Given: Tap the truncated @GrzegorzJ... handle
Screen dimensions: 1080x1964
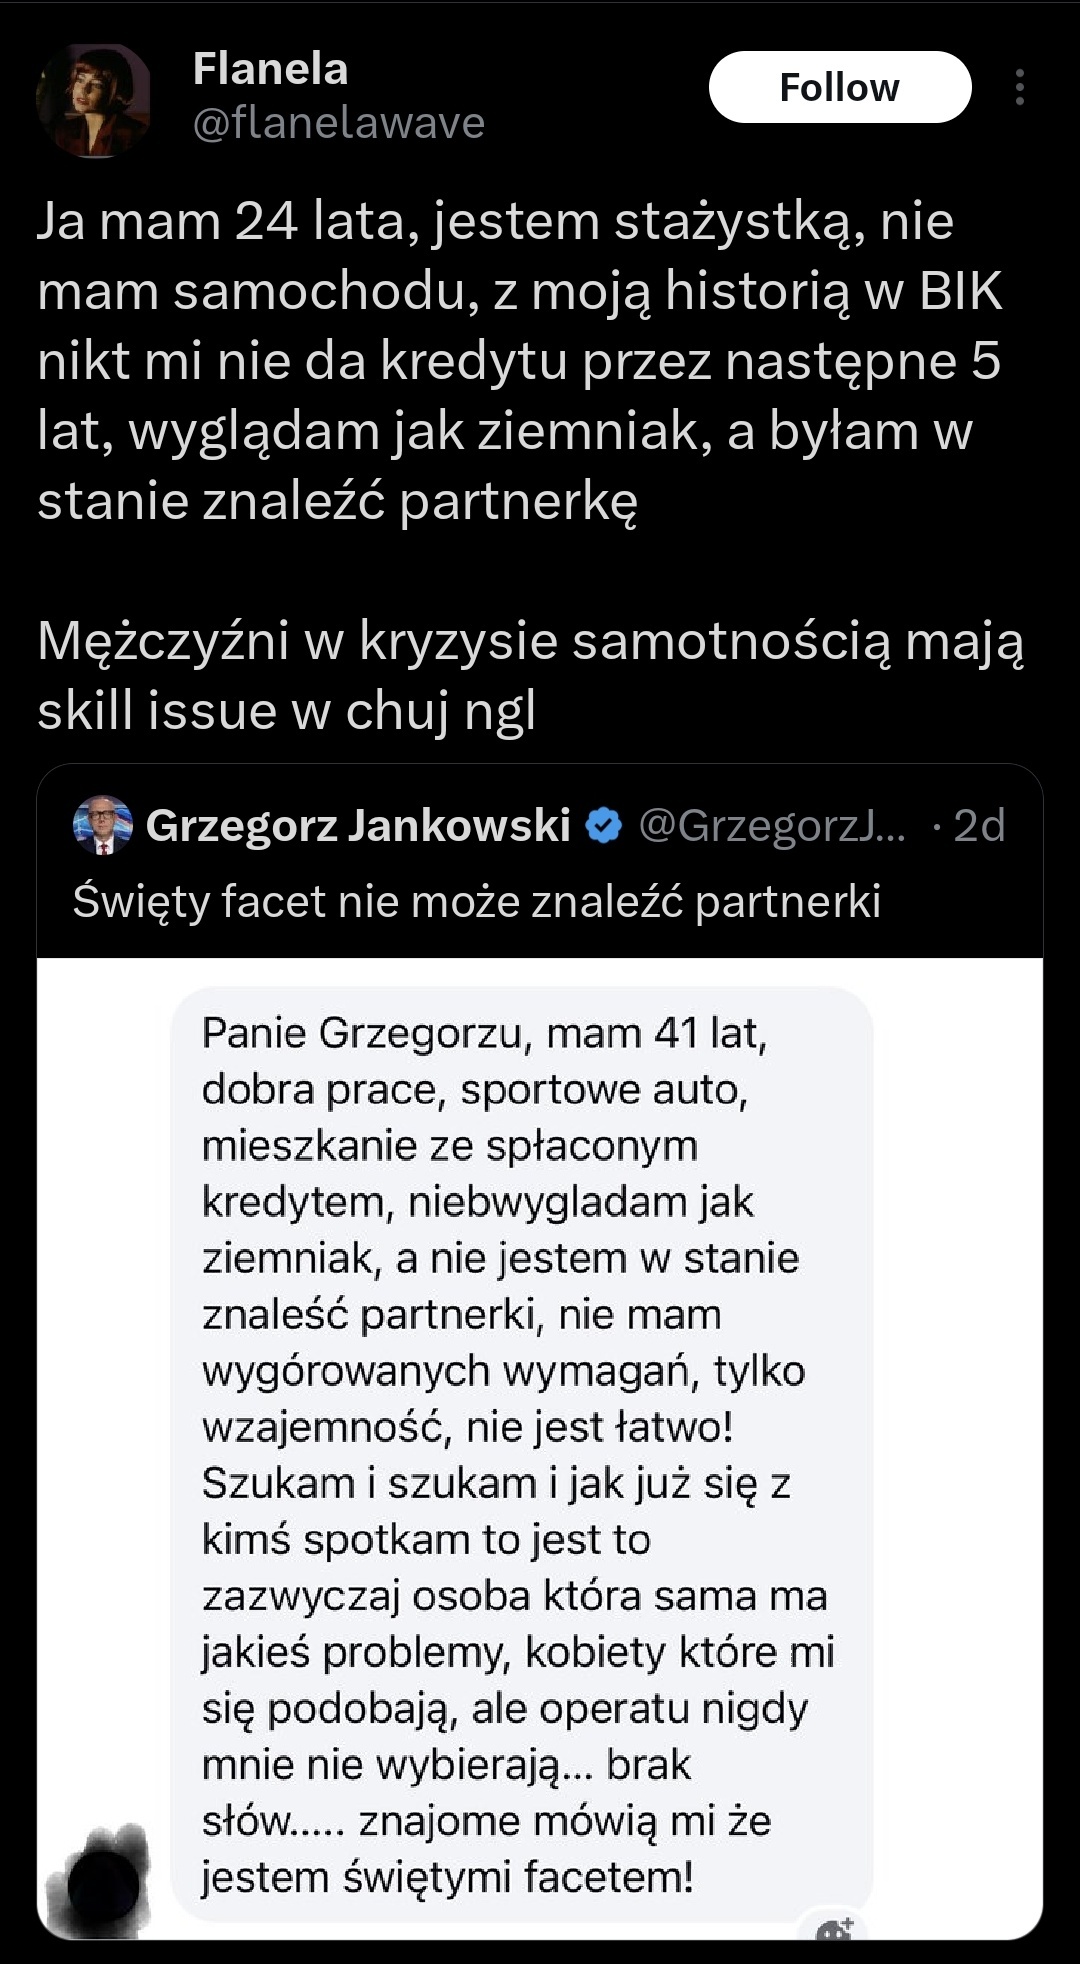Looking at the screenshot, I should pyautogui.click(x=772, y=826).
